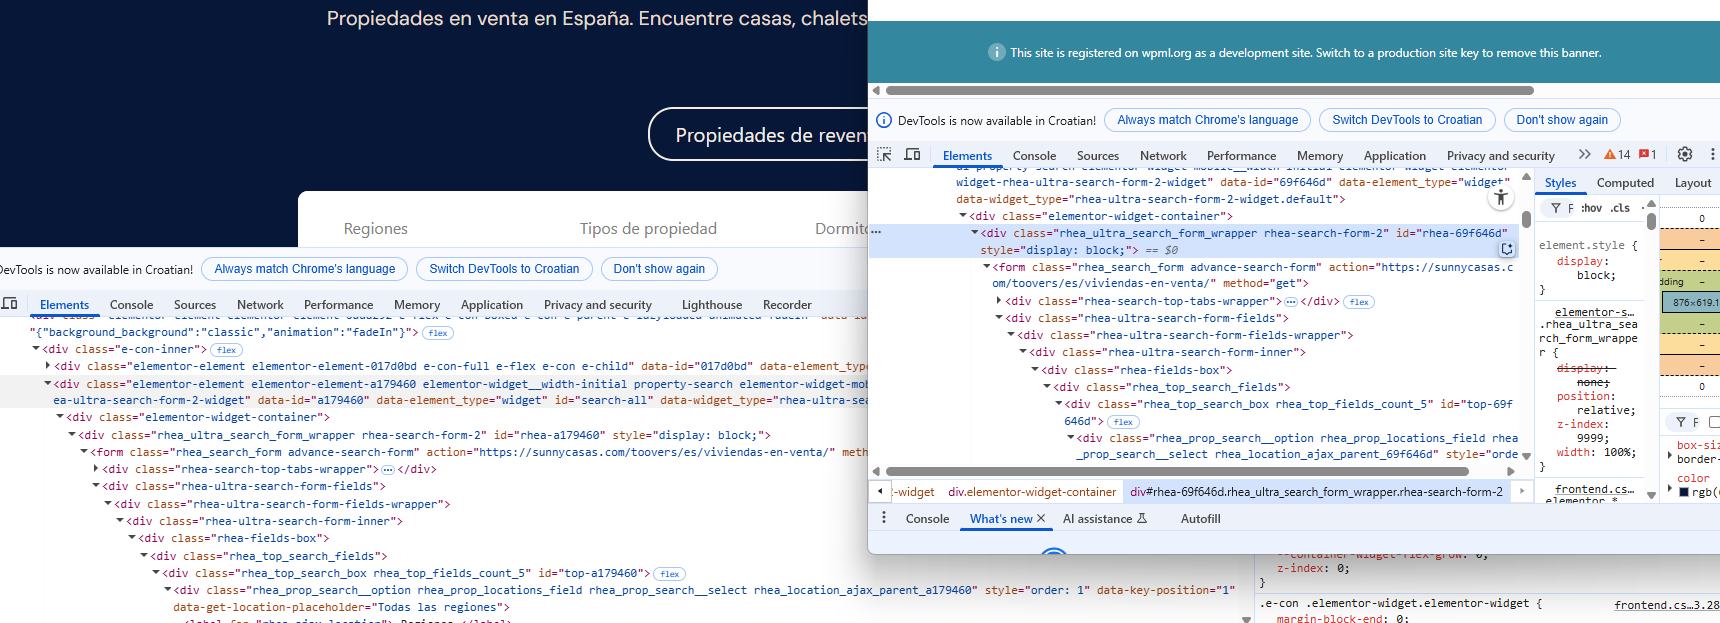This screenshot has width=1720, height=623.
Task: Toggle device toolbar icon in background DevTools
Action: pos(10,304)
